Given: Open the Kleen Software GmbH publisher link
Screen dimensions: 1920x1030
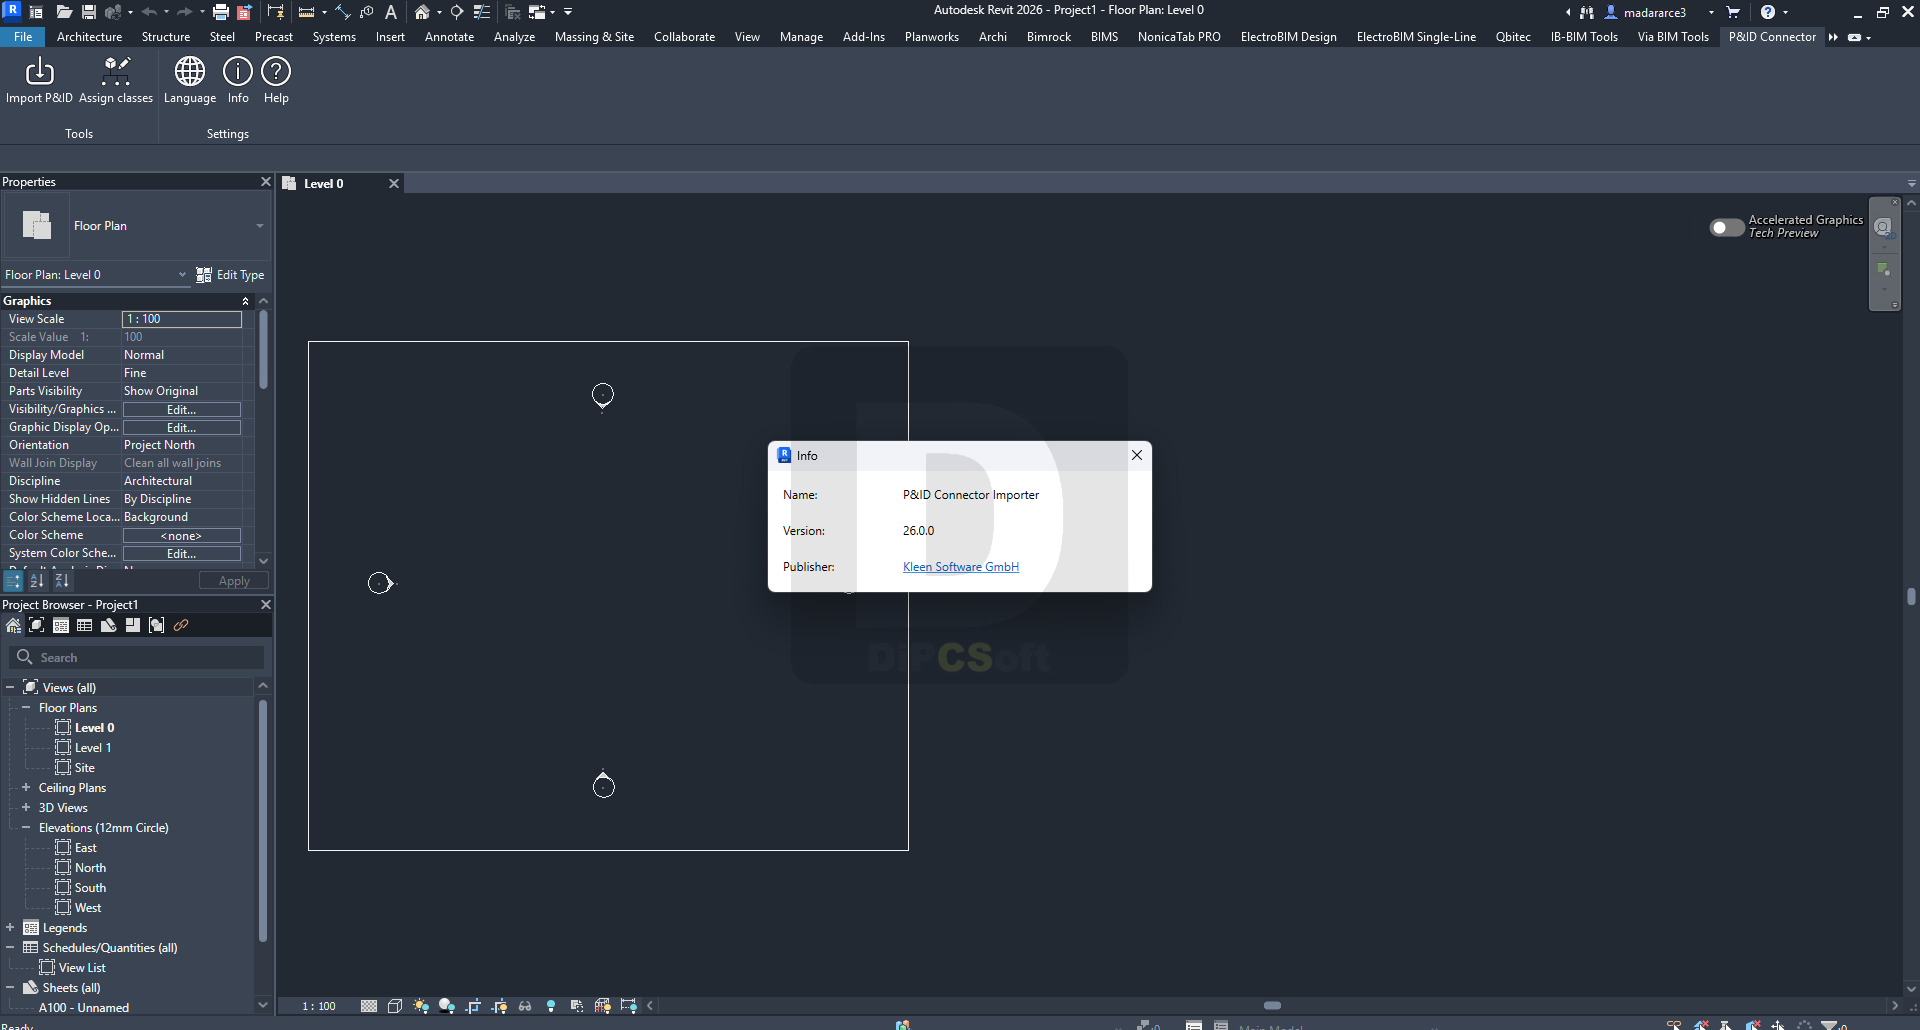Looking at the screenshot, I should 961,567.
